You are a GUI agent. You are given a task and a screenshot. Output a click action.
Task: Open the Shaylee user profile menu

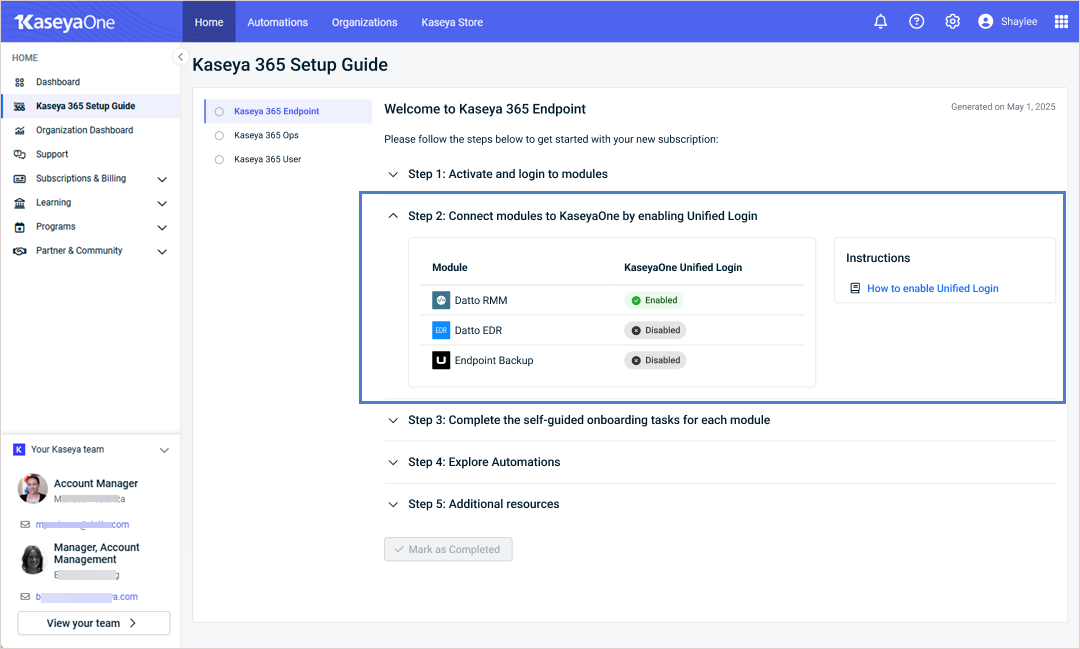tap(1007, 22)
